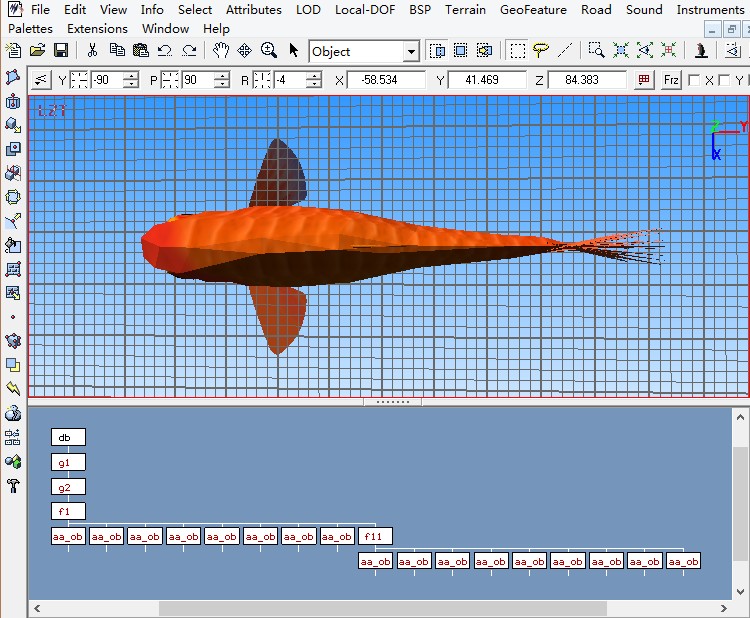
Task: Choose the magnifier zoom tool
Action: [x=269, y=50]
